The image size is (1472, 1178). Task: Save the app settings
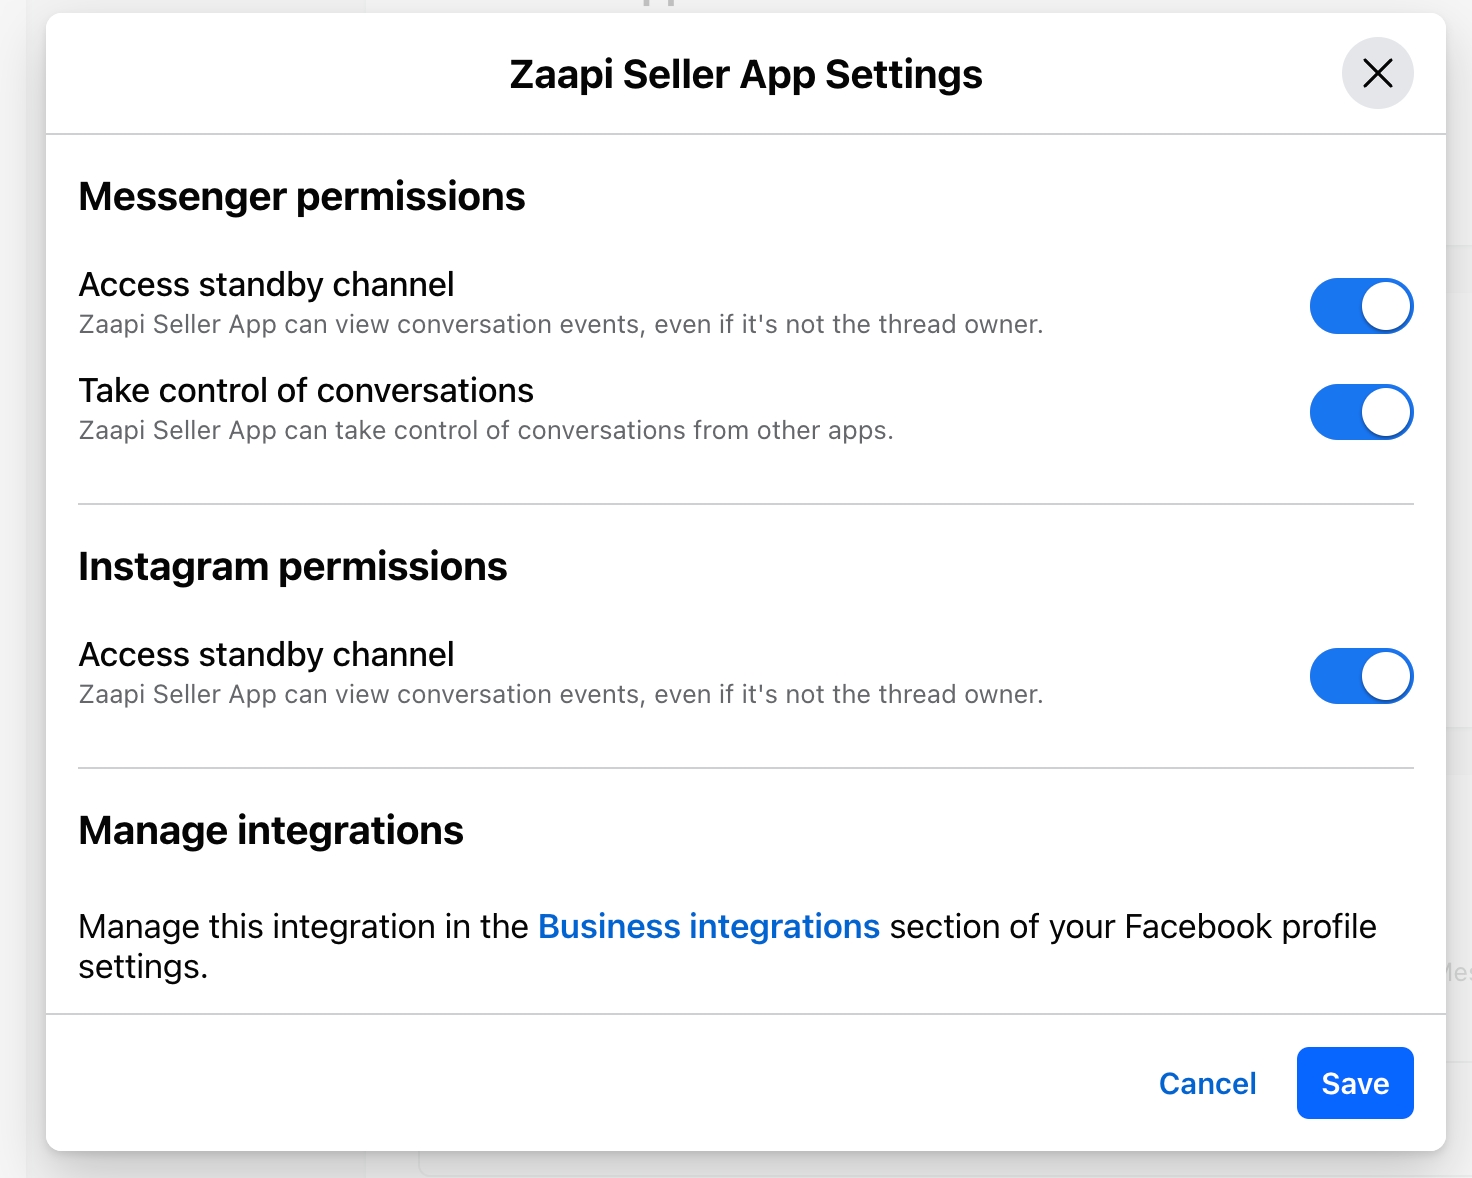coord(1354,1083)
